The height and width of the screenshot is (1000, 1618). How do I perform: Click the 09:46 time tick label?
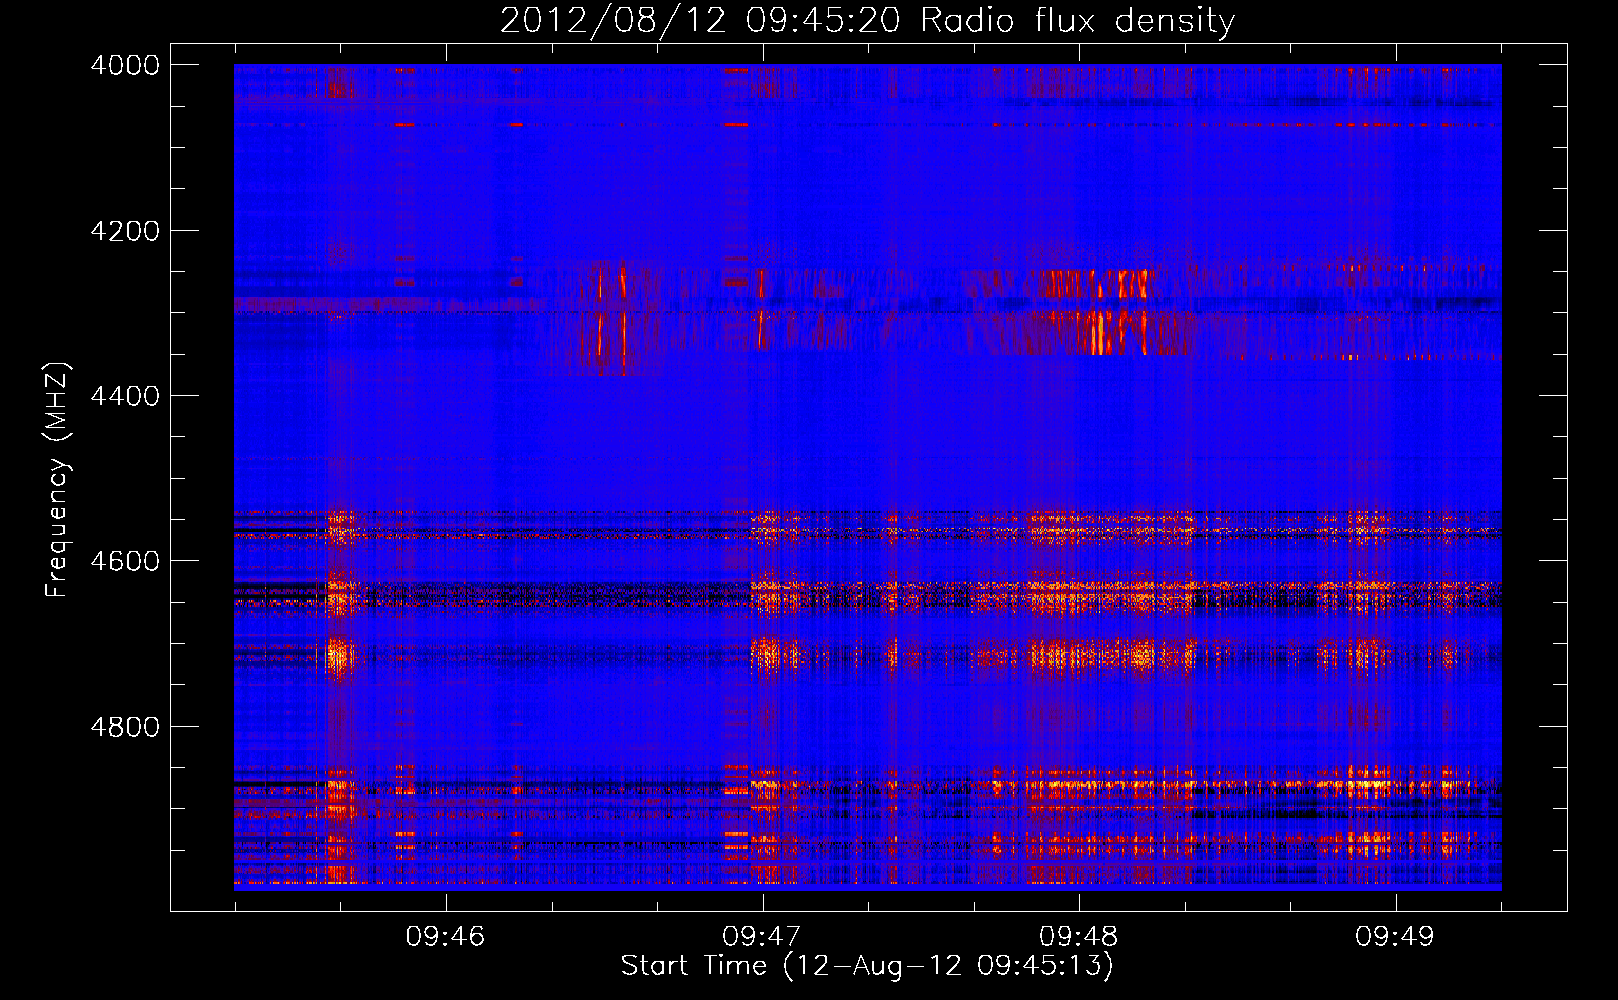point(445,936)
